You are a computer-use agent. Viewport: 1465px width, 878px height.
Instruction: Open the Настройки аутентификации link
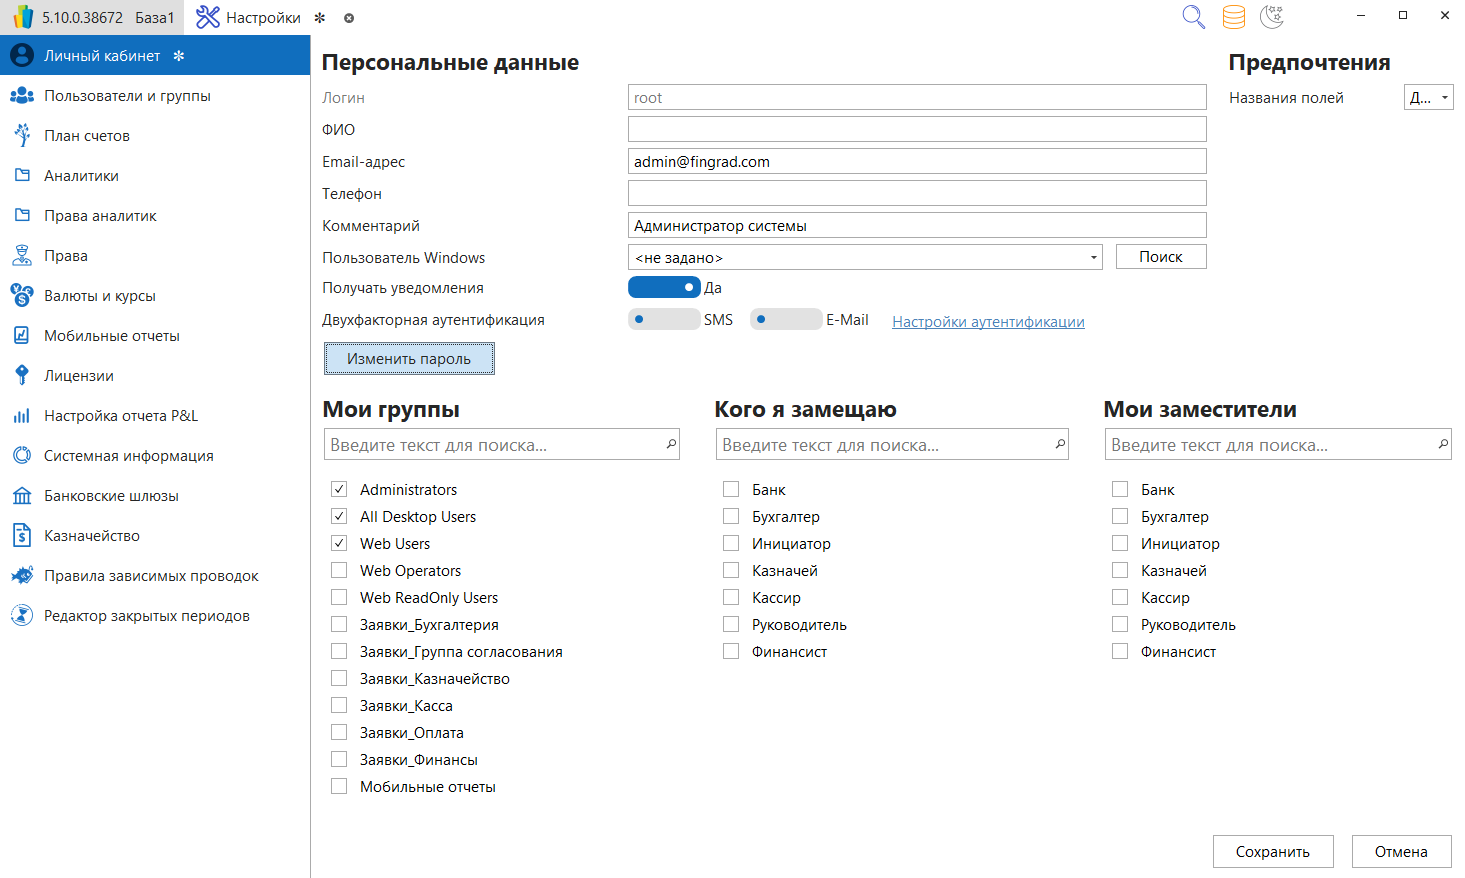pyautogui.click(x=988, y=322)
